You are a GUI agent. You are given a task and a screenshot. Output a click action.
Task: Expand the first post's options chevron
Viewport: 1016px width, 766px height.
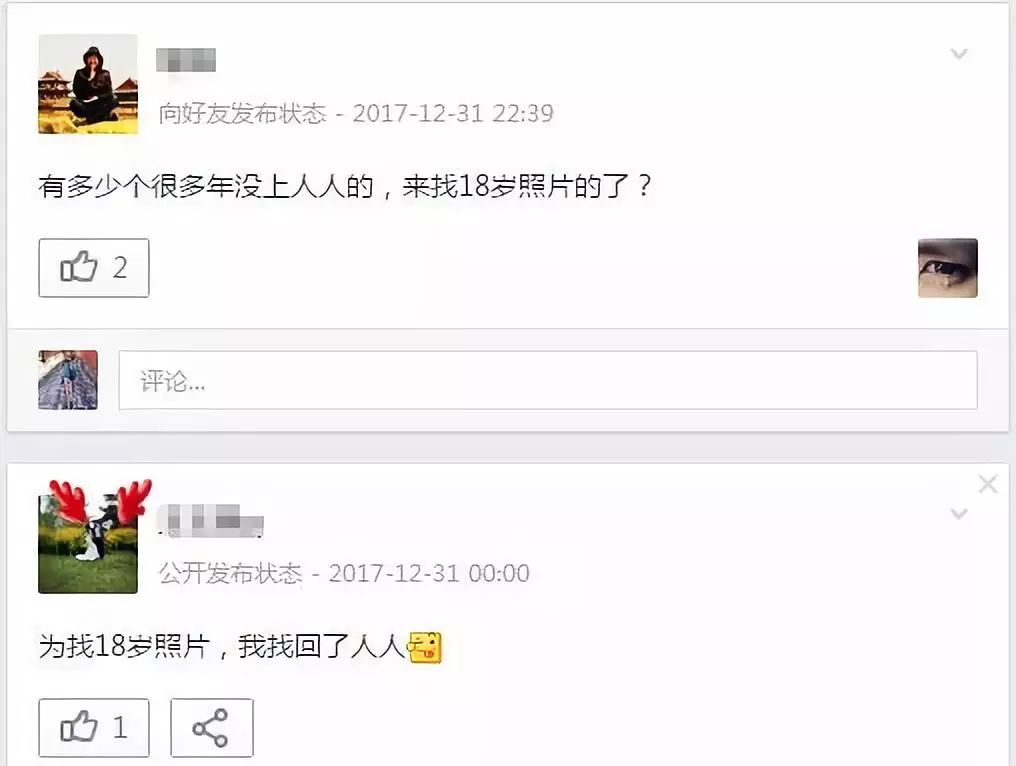pos(959,54)
